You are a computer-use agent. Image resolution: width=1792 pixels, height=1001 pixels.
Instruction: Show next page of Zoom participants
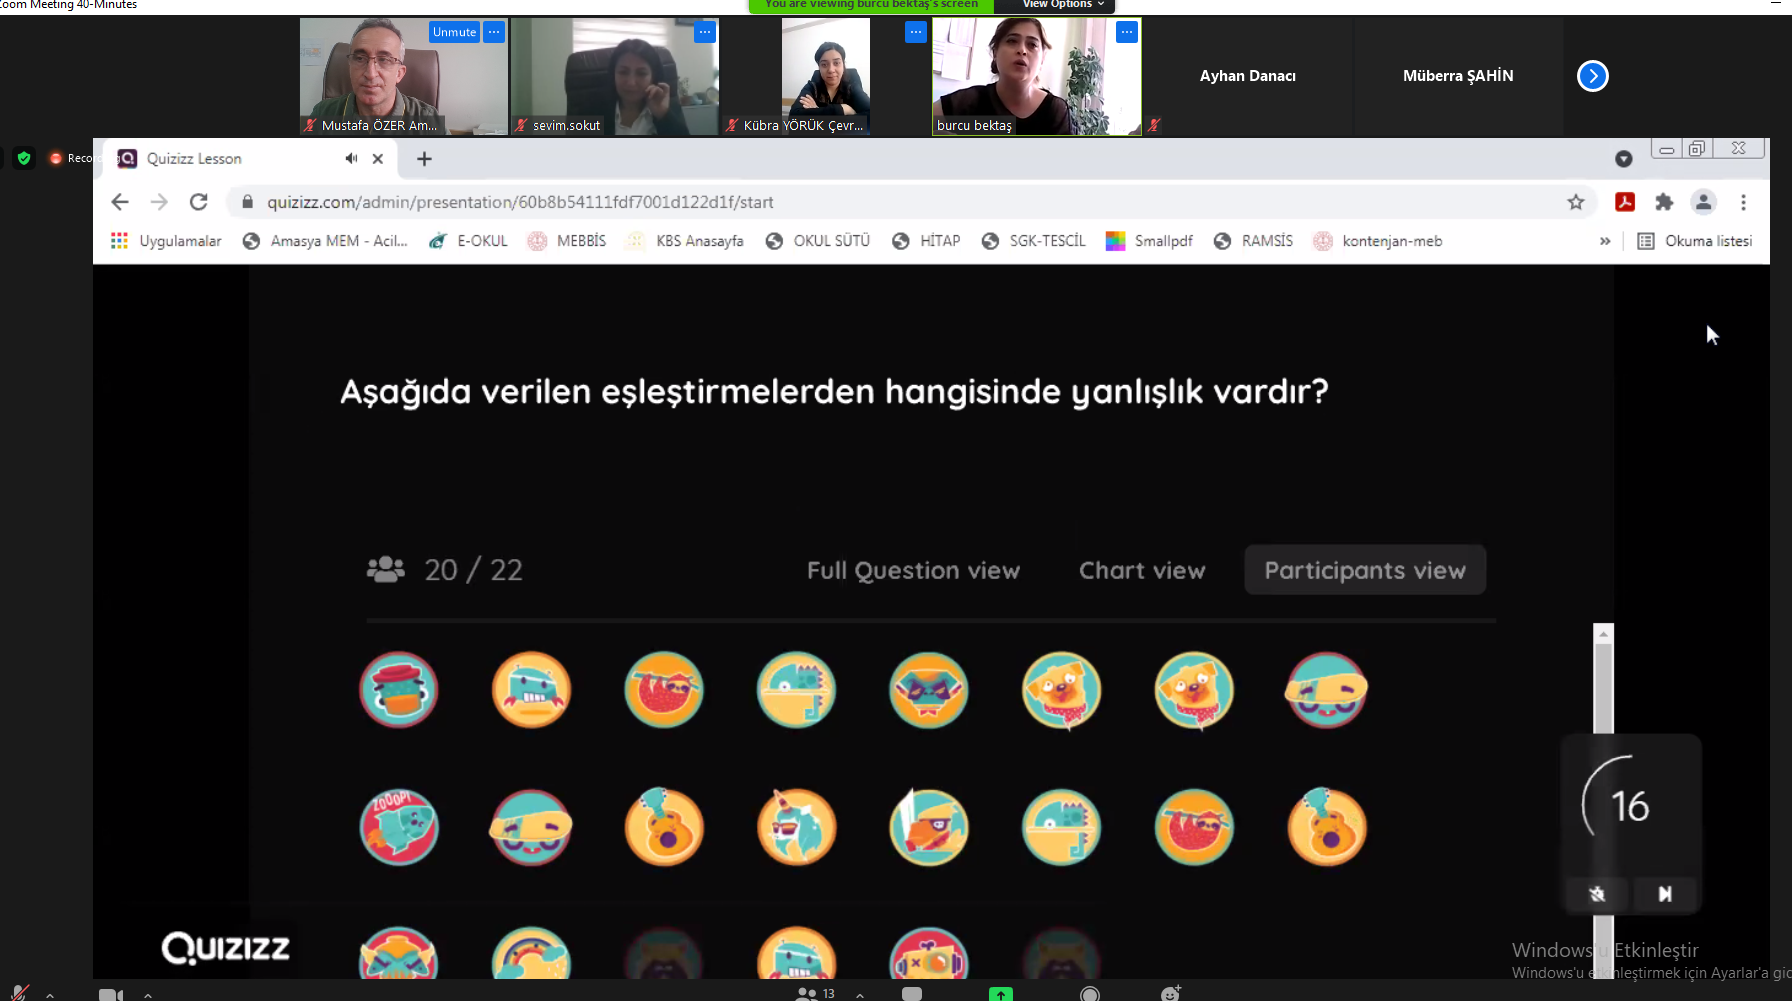pos(1593,76)
